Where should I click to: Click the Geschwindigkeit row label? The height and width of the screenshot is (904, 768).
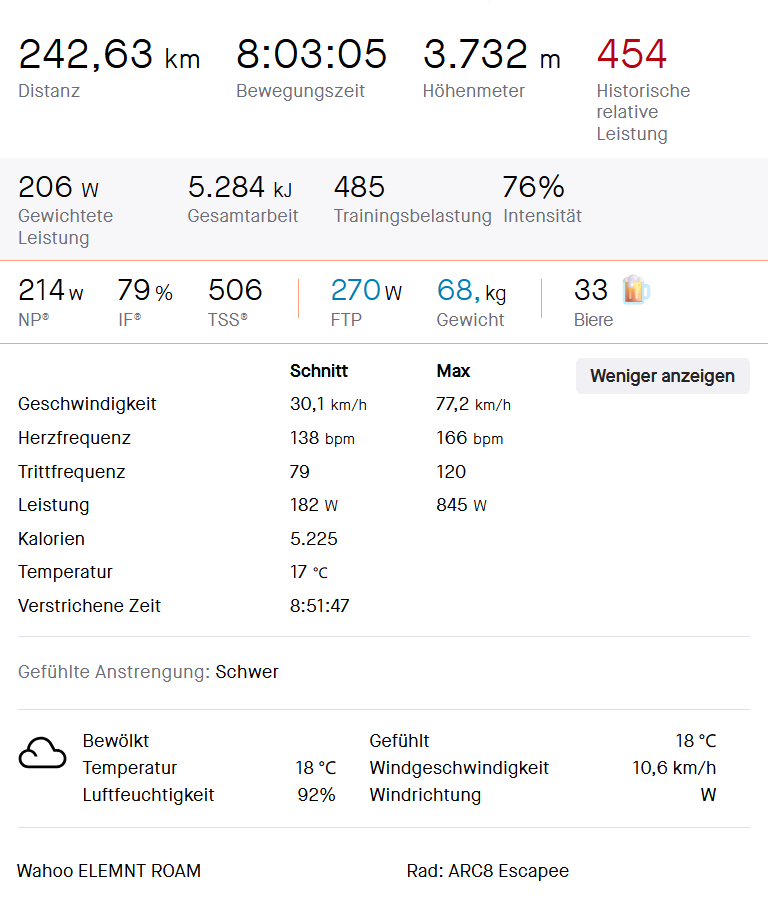click(x=87, y=404)
